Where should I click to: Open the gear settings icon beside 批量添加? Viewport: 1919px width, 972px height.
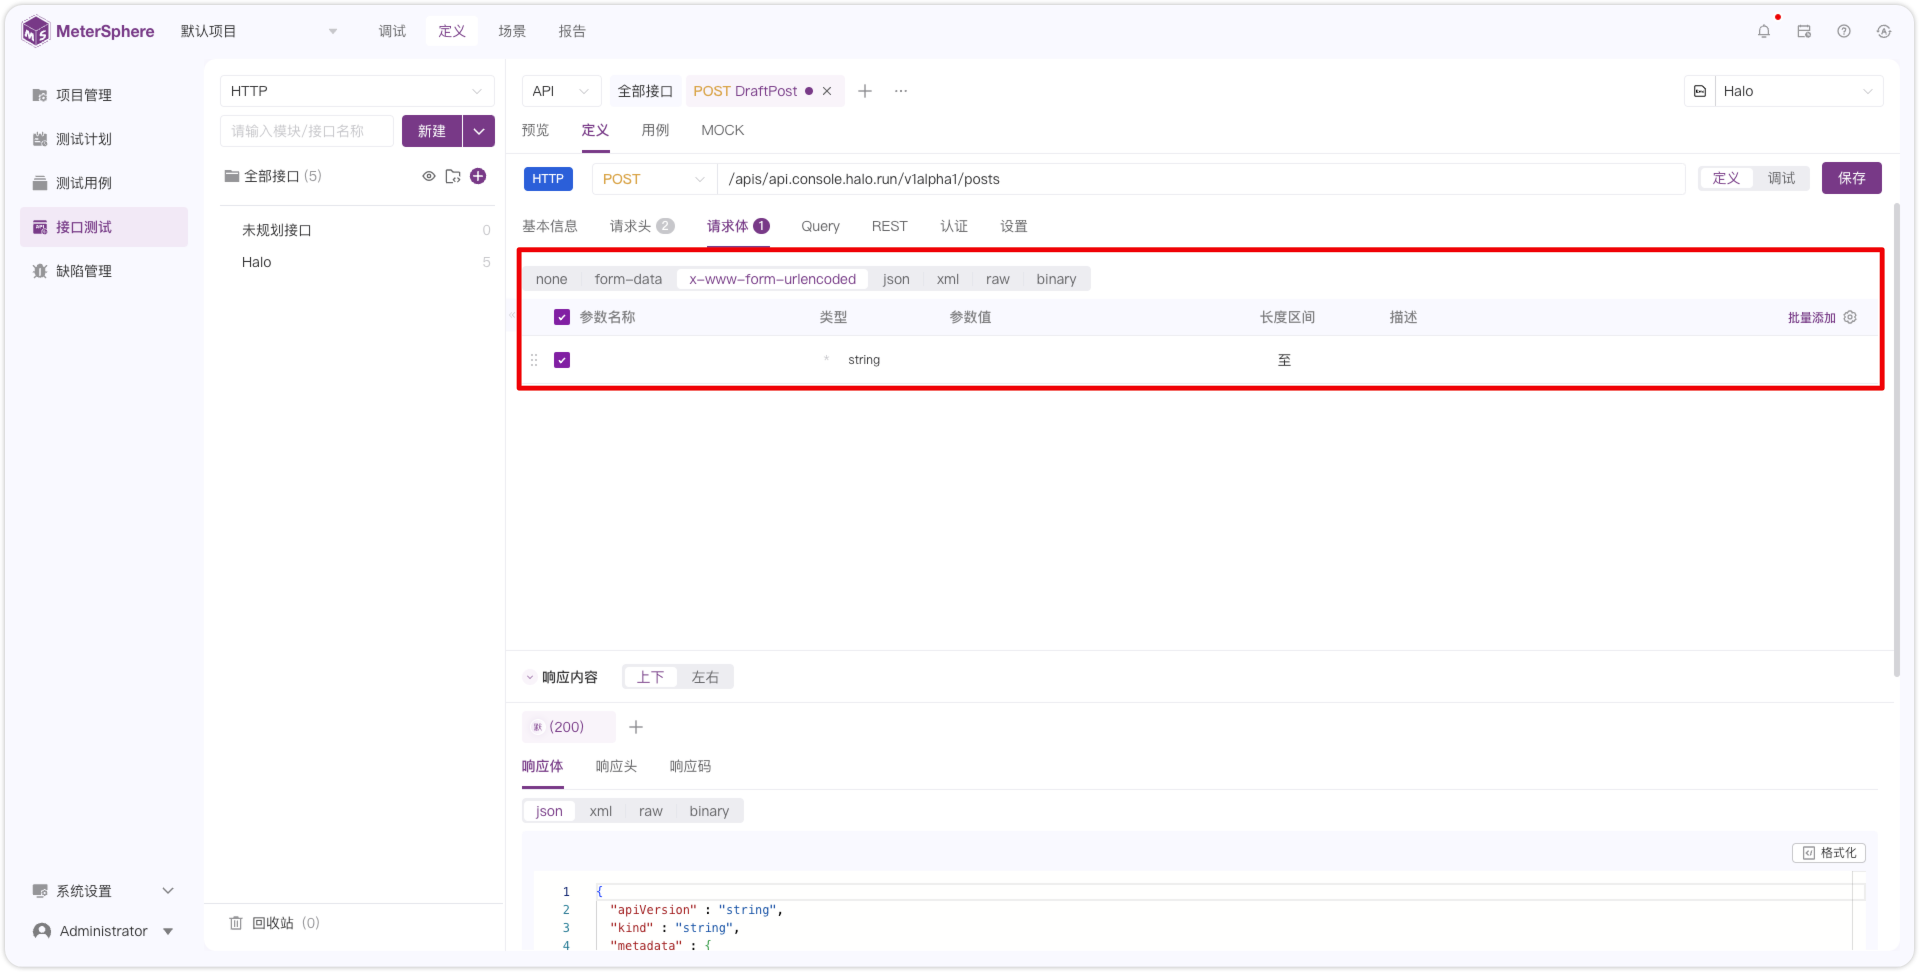(x=1850, y=317)
